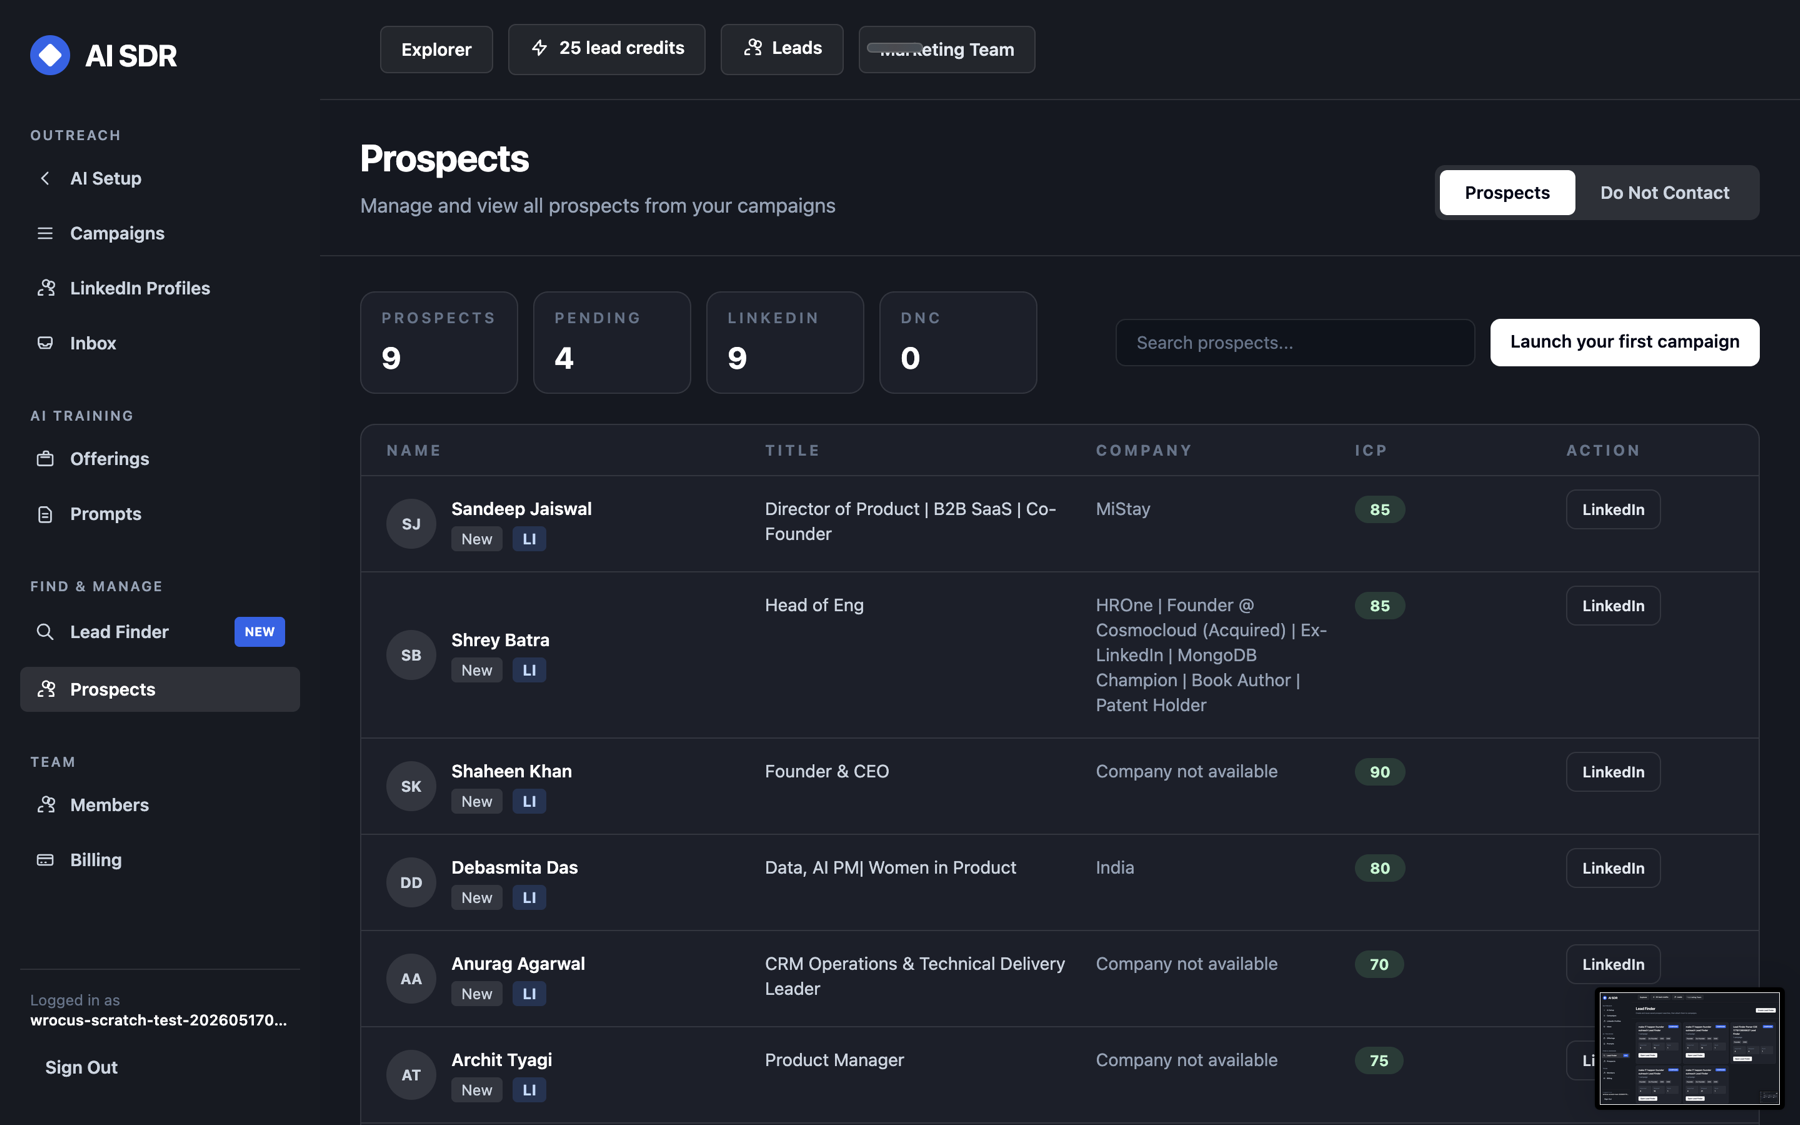1800x1125 pixels.
Task: Click the LinkedIn Profiles people icon
Action: pyautogui.click(x=46, y=288)
